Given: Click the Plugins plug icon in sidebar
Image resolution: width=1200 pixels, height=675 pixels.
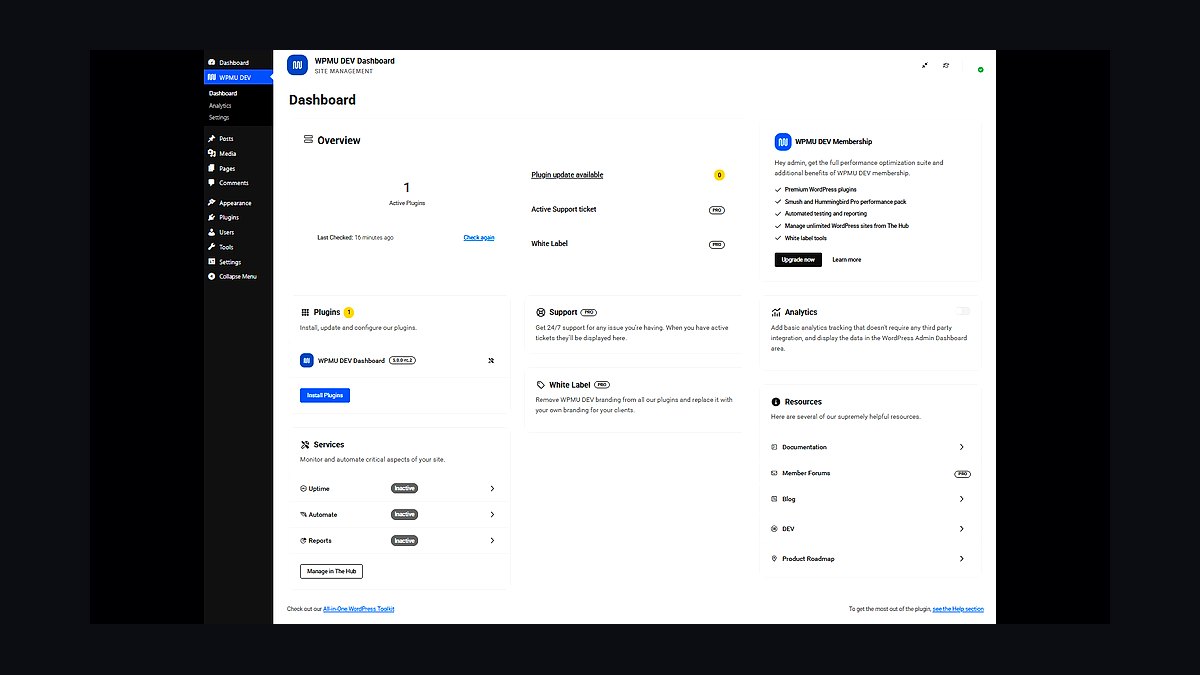Looking at the screenshot, I should click(x=211, y=217).
